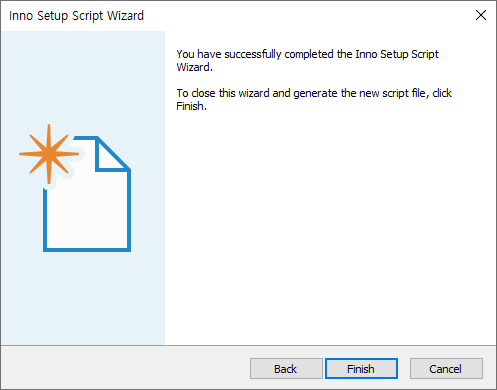This screenshot has width=497, height=390.
Task: Click the folded corner of the page icon
Action: click(112, 155)
